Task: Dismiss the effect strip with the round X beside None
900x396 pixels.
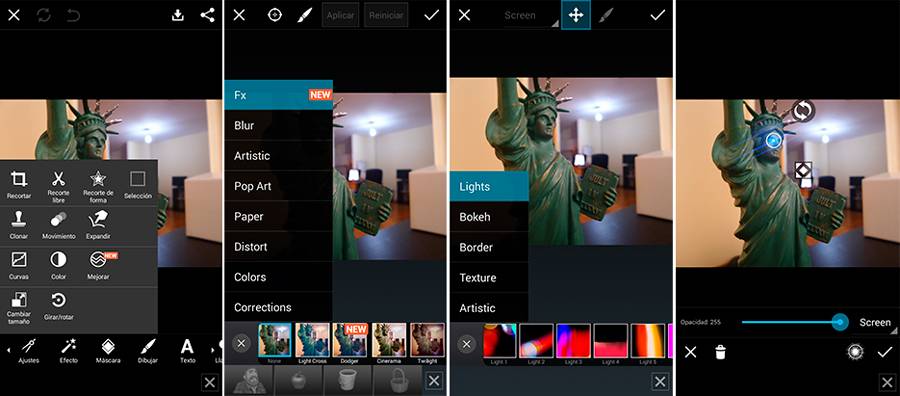Action: (241, 344)
